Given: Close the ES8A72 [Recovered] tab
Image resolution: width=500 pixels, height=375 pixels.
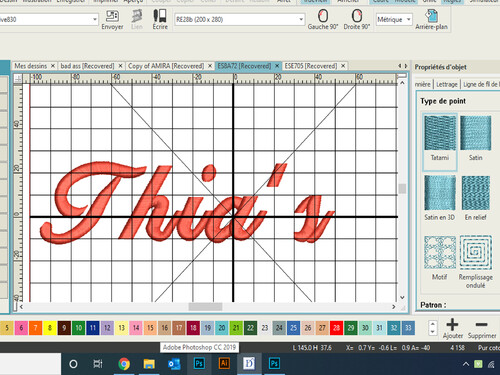Looking at the screenshot, I should coord(277,66).
